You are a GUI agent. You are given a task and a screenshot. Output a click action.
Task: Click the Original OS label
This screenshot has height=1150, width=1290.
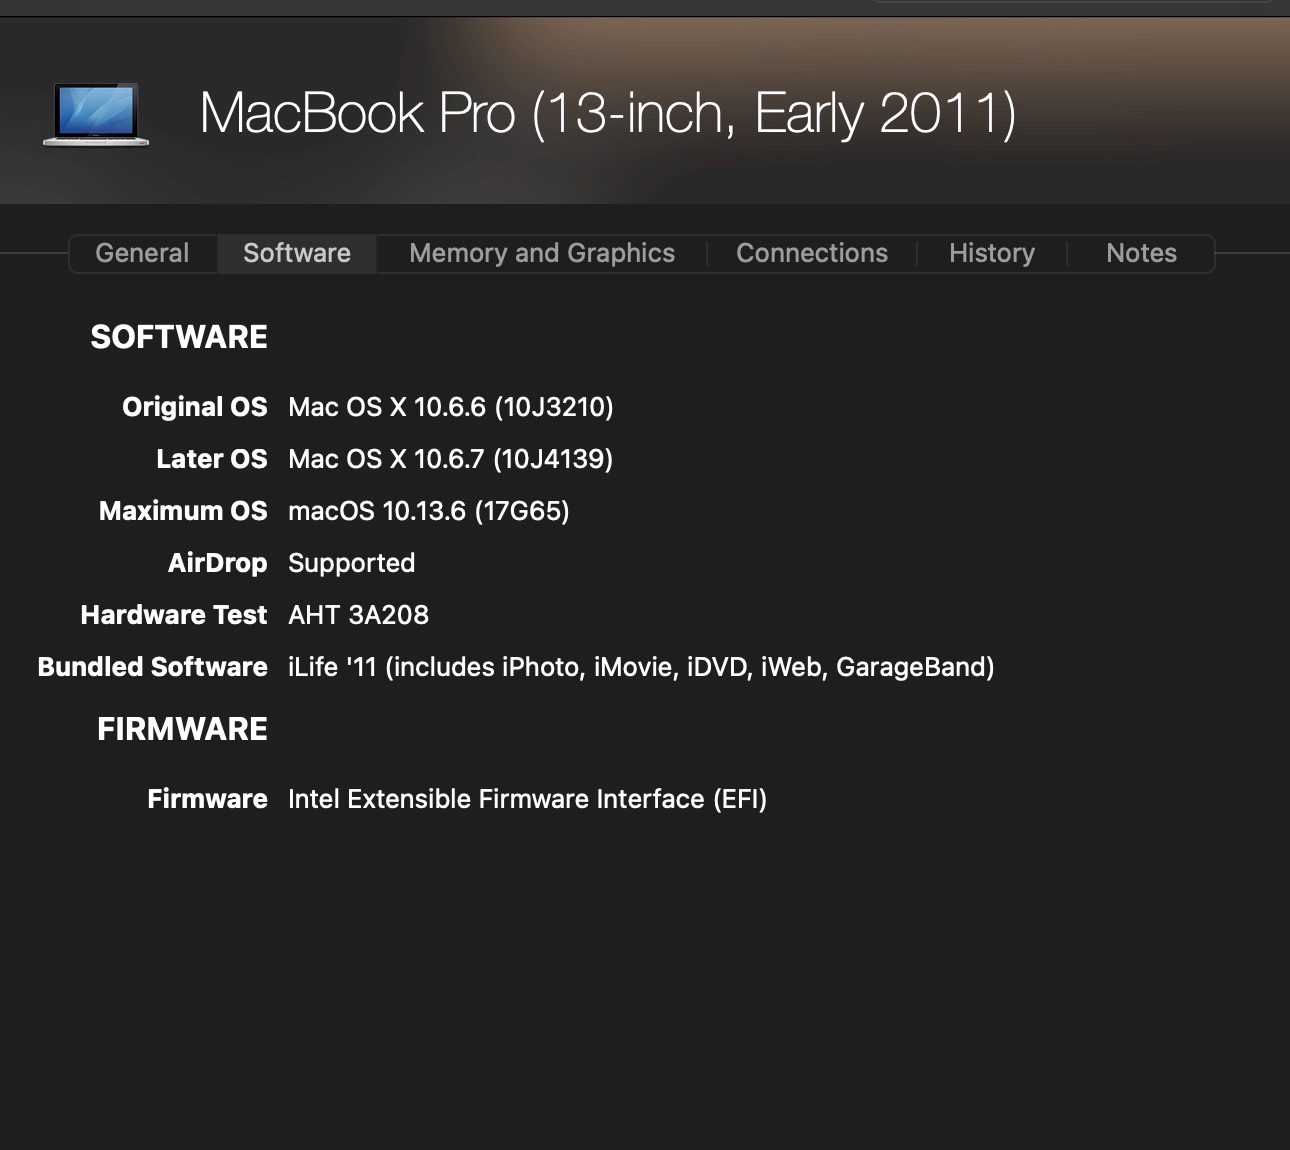tap(195, 407)
